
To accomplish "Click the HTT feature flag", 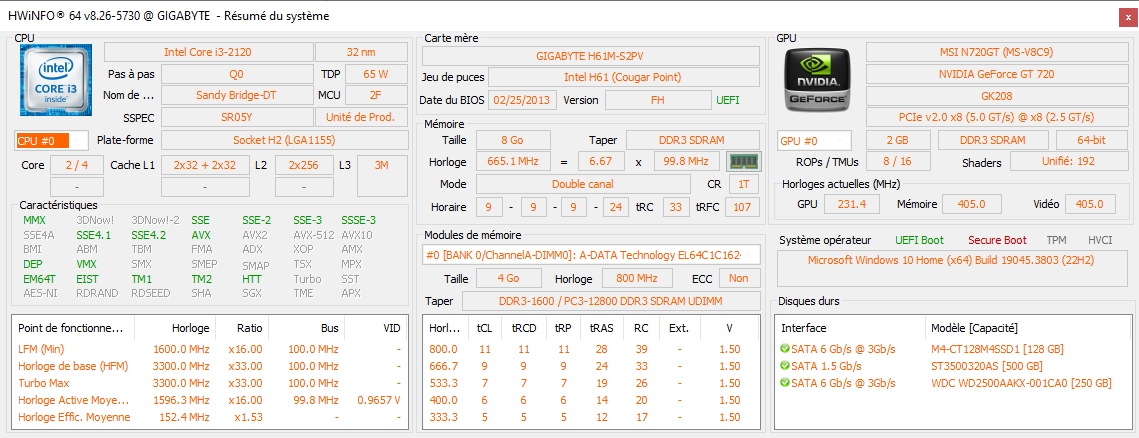I will tap(253, 279).
